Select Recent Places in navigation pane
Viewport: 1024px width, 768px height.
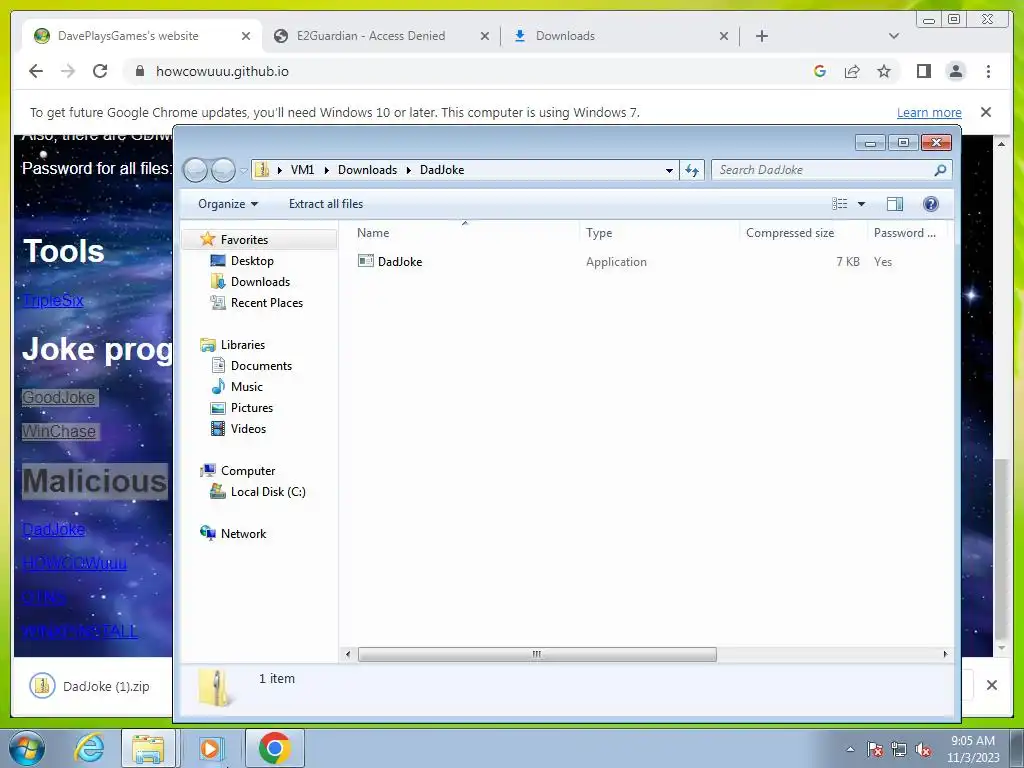266,302
